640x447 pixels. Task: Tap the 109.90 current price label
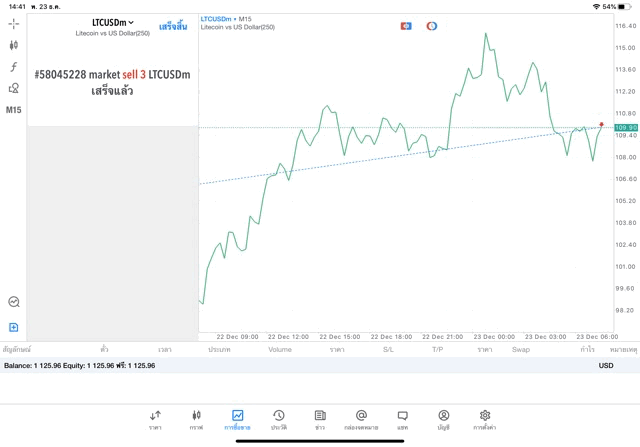(x=626, y=128)
